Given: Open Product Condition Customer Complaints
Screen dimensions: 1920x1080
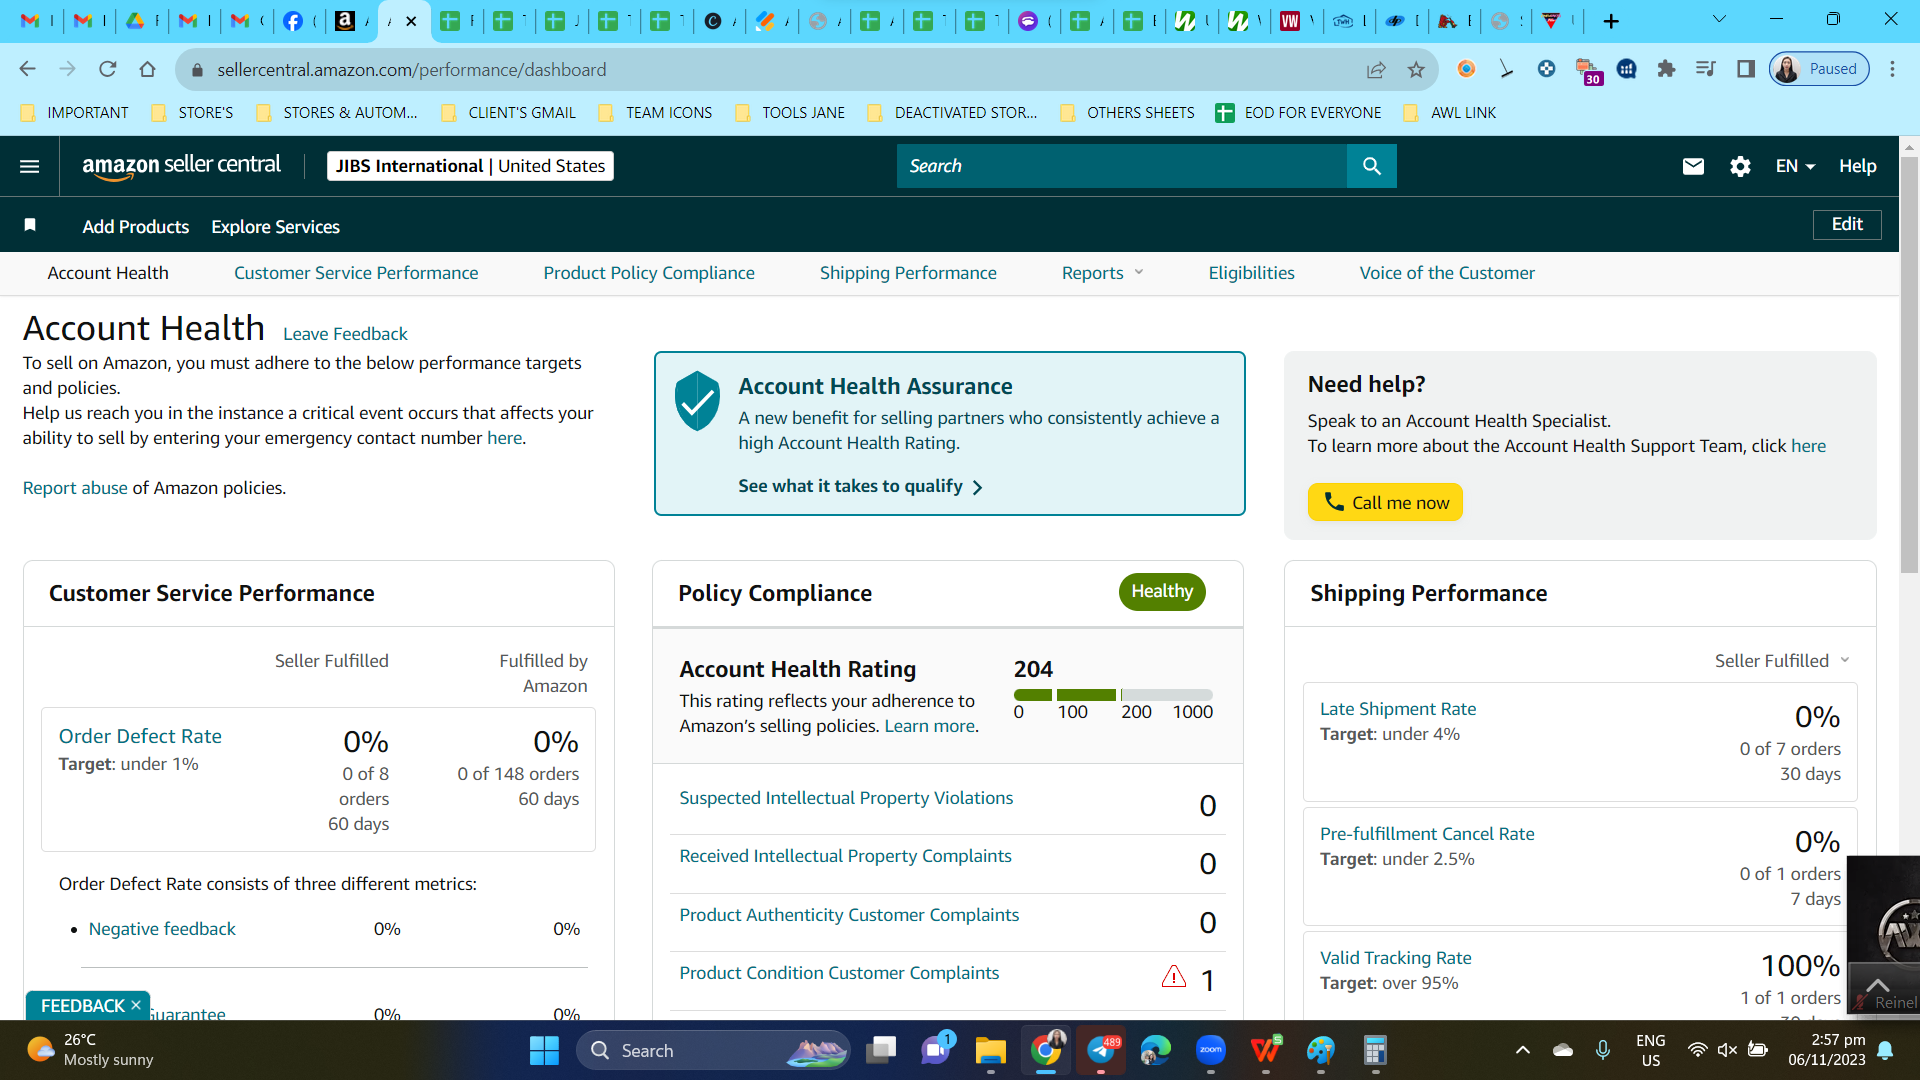Looking at the screenshot, I should (839, 973).
